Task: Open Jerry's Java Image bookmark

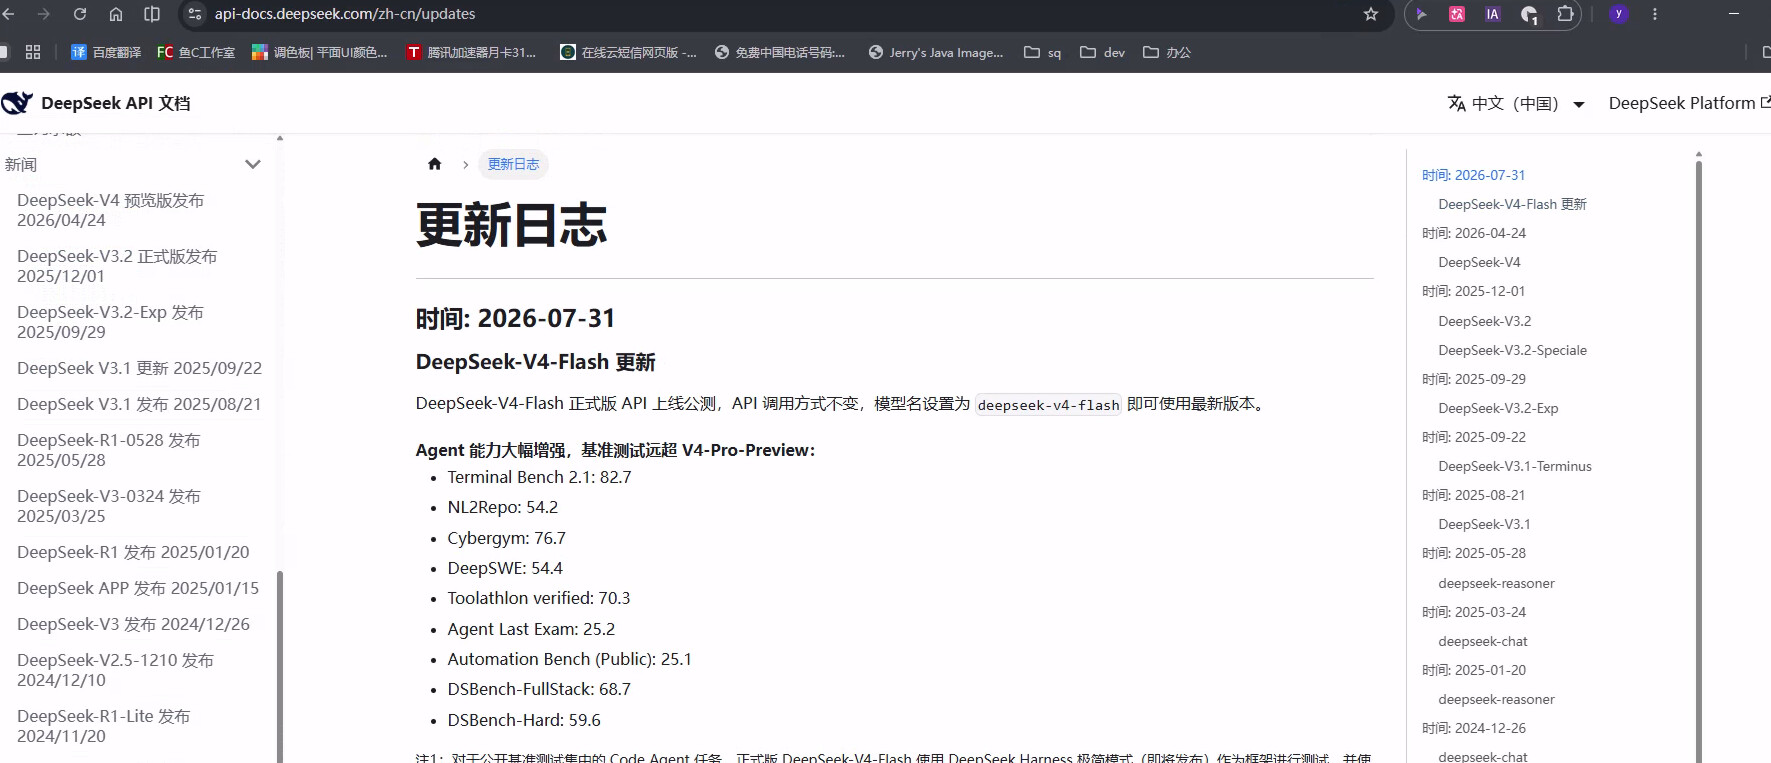Action: coord(936,52)
